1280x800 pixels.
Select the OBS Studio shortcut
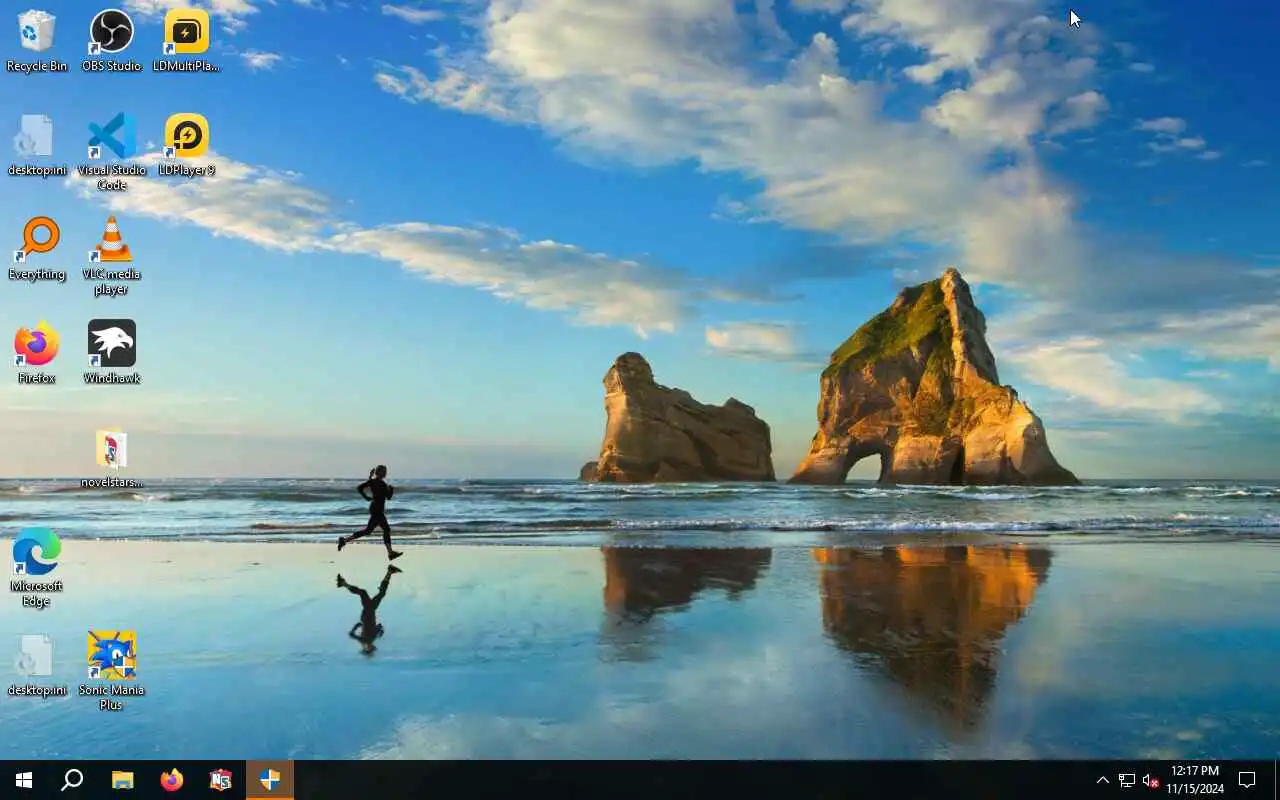(111, 41)
